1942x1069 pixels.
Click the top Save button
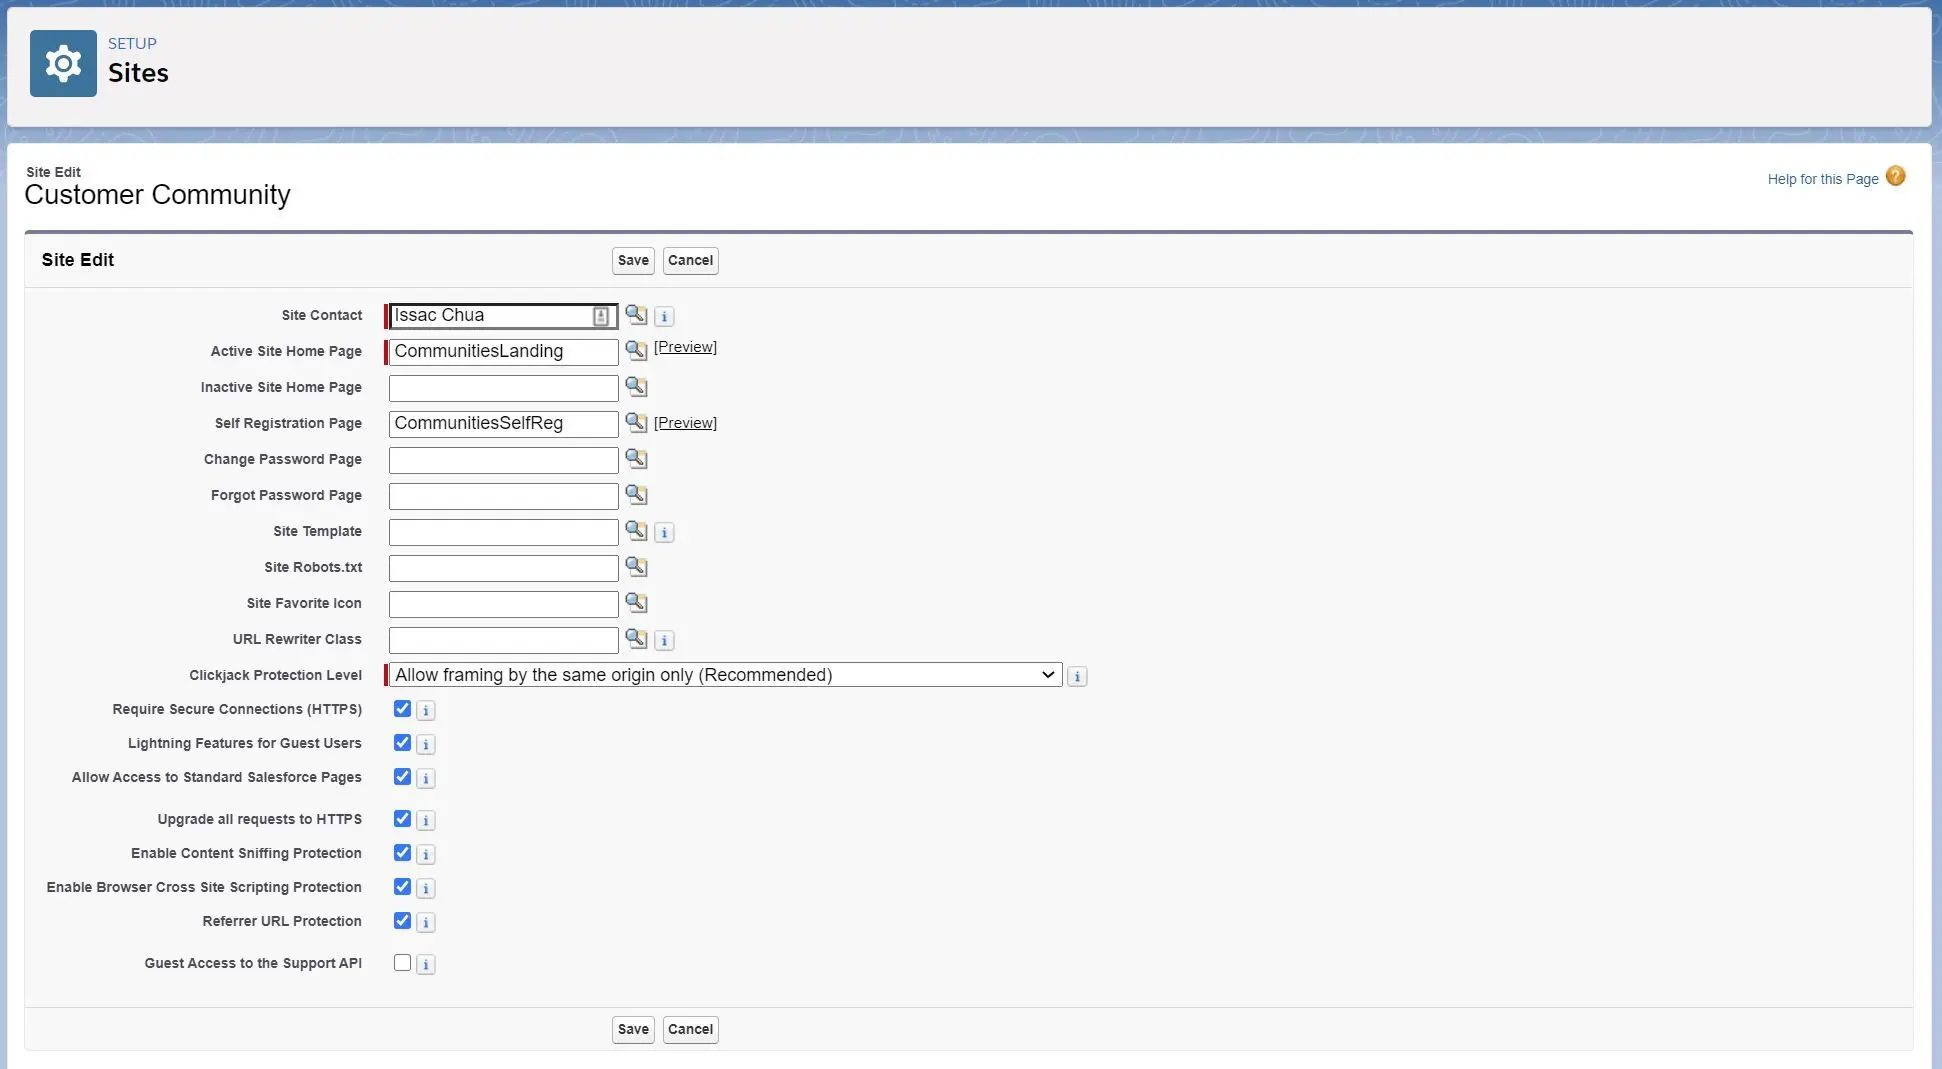[633, 261]
